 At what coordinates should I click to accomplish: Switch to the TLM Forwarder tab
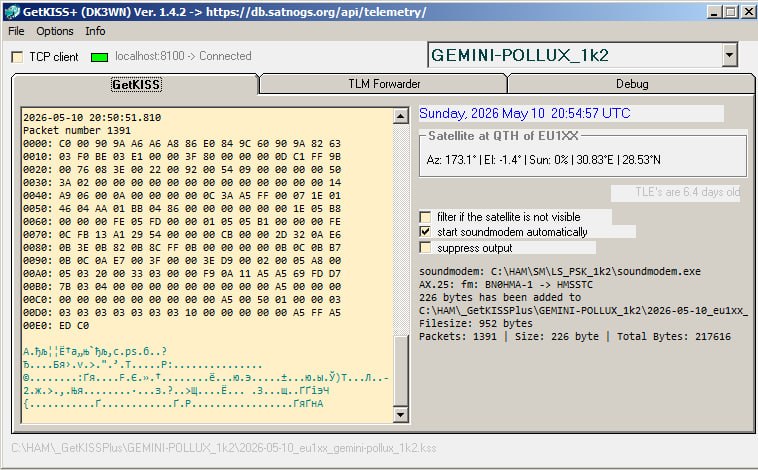point(384,84)
